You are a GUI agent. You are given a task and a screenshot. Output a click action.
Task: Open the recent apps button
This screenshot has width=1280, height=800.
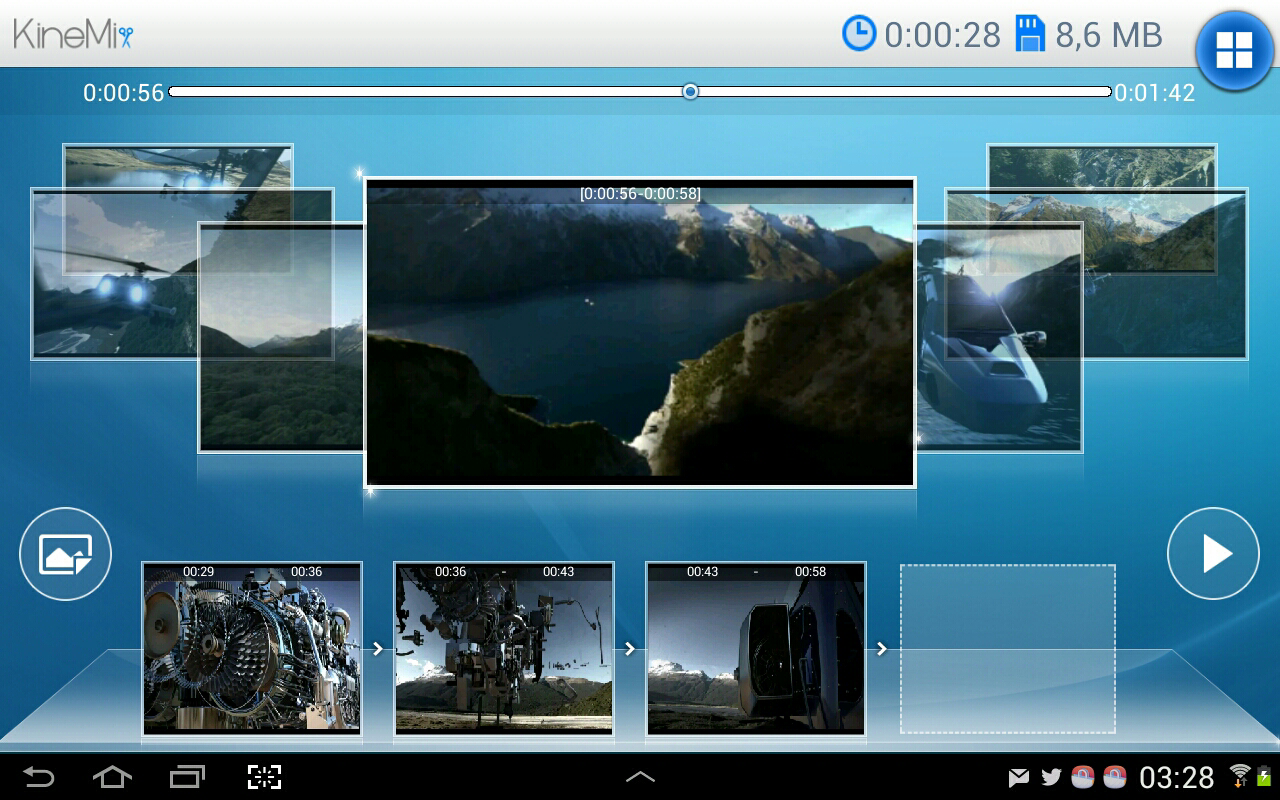187,777
